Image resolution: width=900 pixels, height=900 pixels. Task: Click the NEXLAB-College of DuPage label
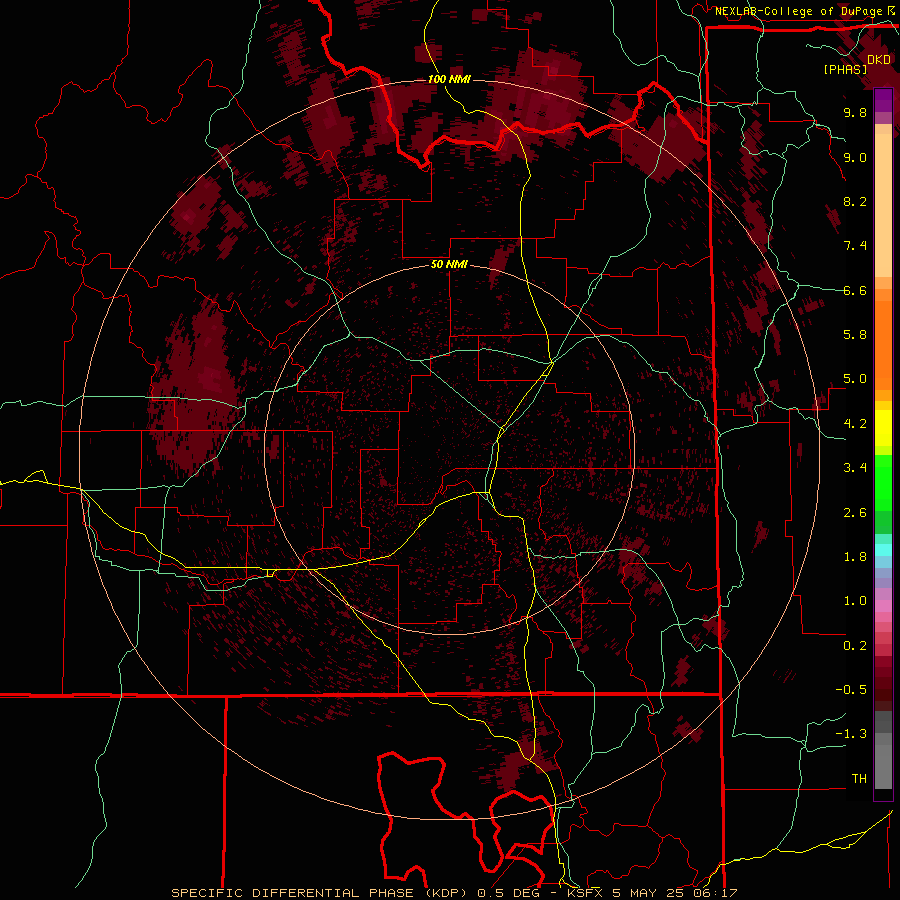[x=798, y=11]
